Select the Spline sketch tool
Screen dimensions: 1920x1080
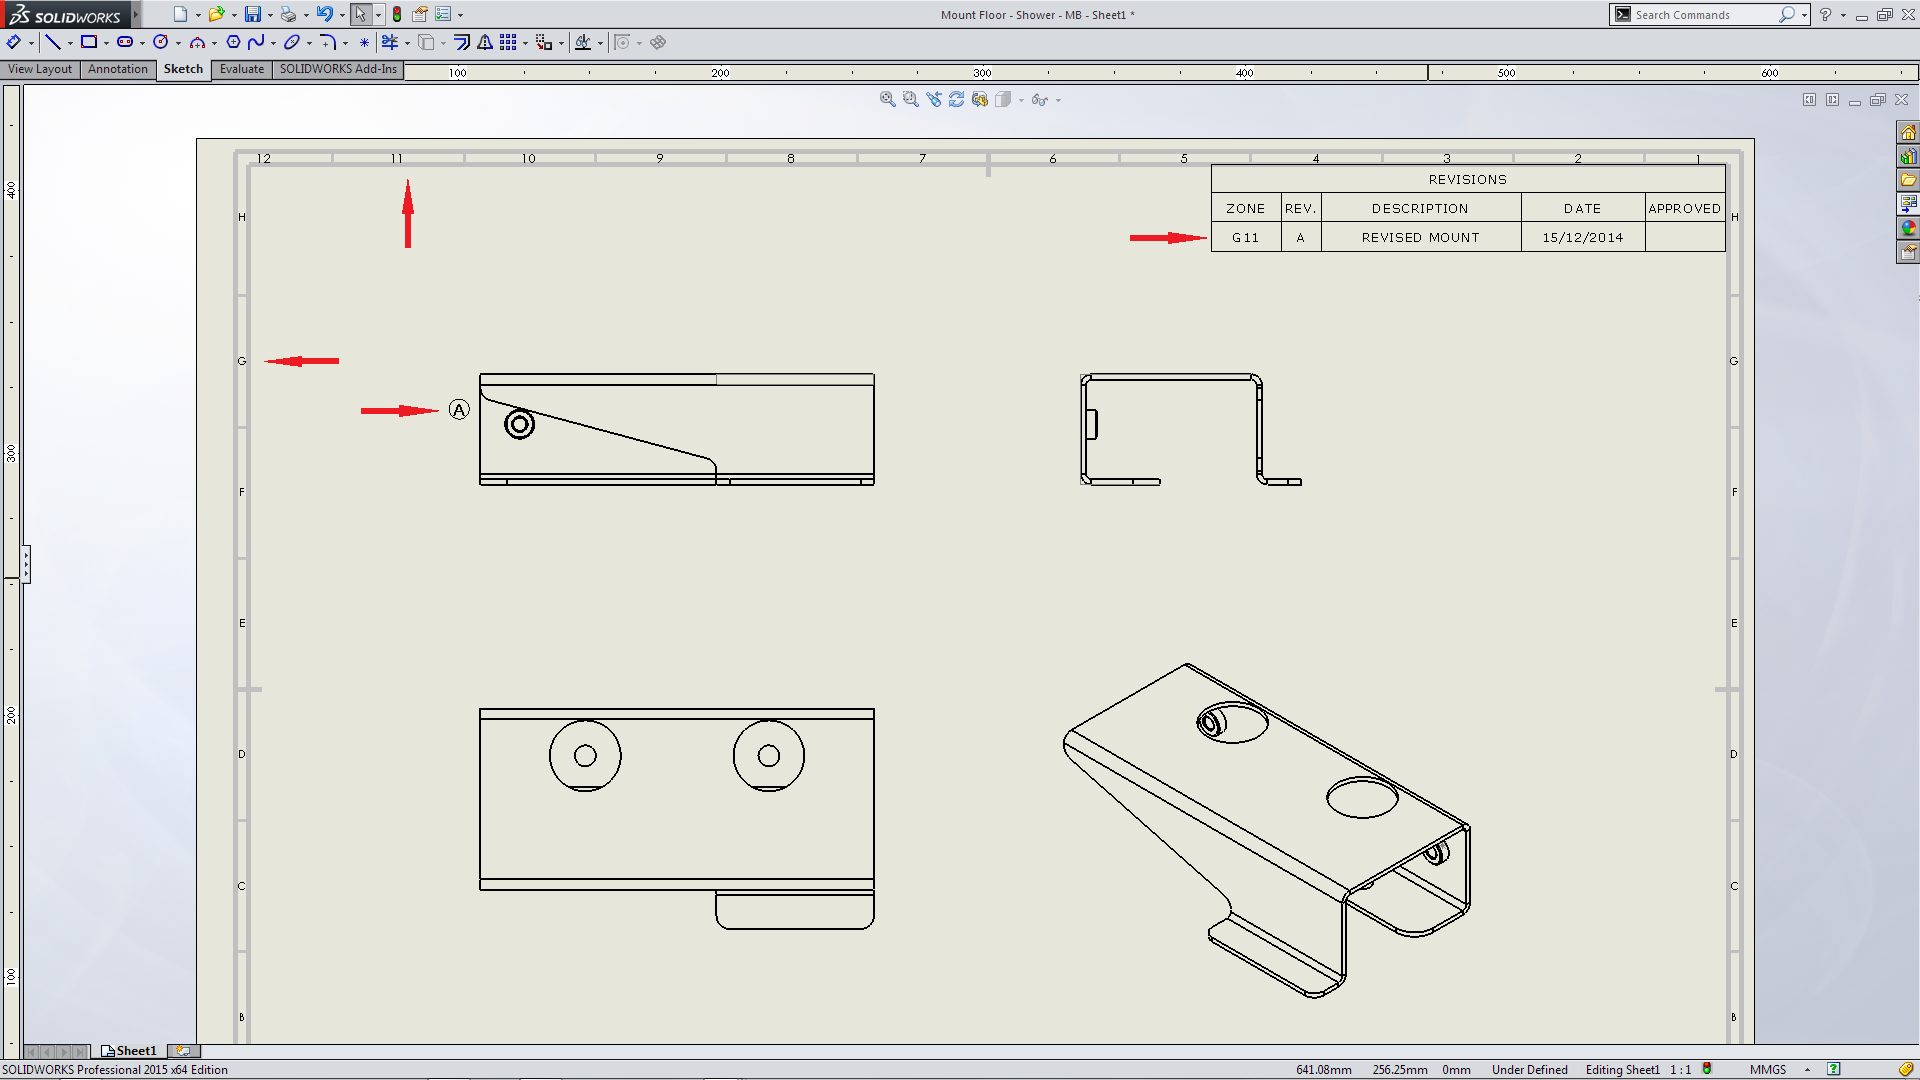(256, 42)
